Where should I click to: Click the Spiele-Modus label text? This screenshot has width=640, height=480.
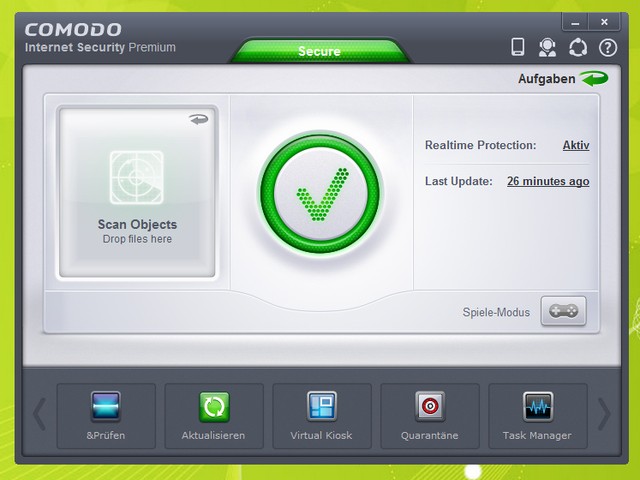tap(496, 312)
